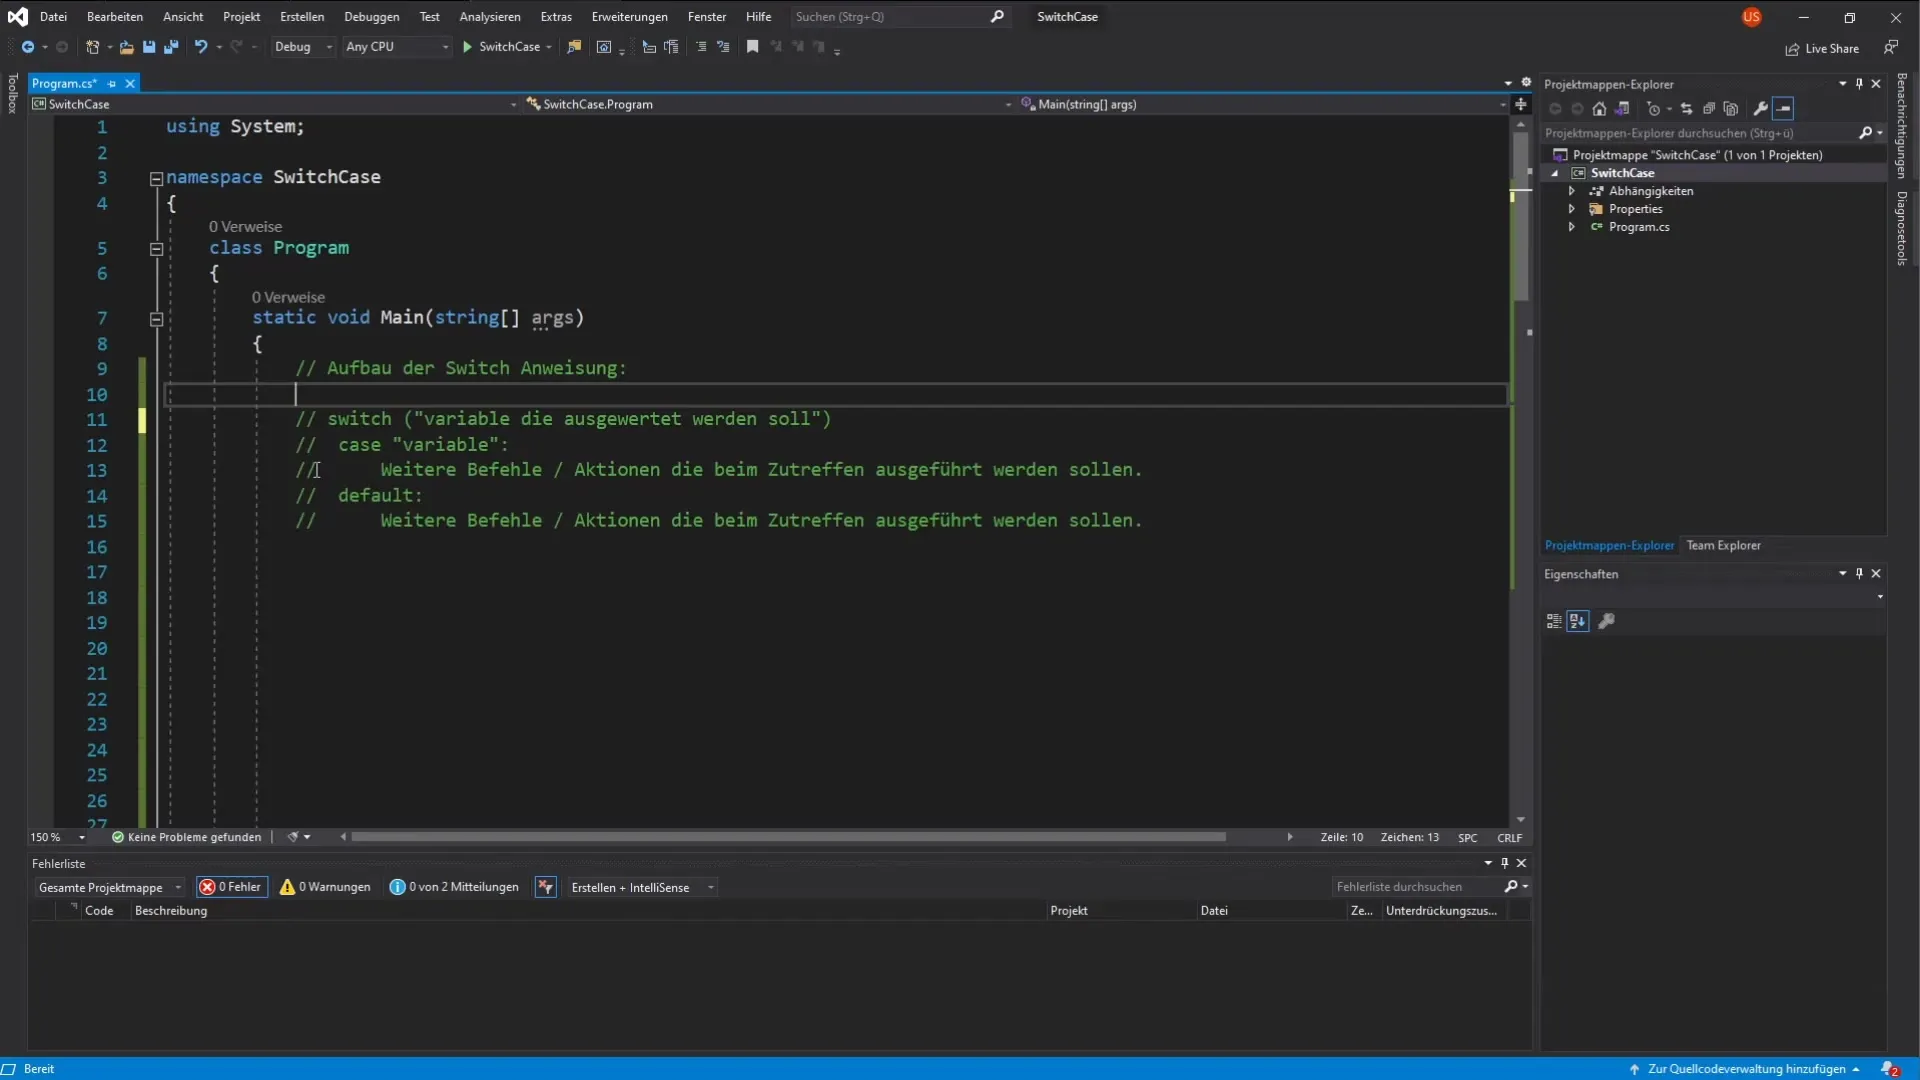Click the user account avatar US
The image size is (1920, 1080).
1751,17
